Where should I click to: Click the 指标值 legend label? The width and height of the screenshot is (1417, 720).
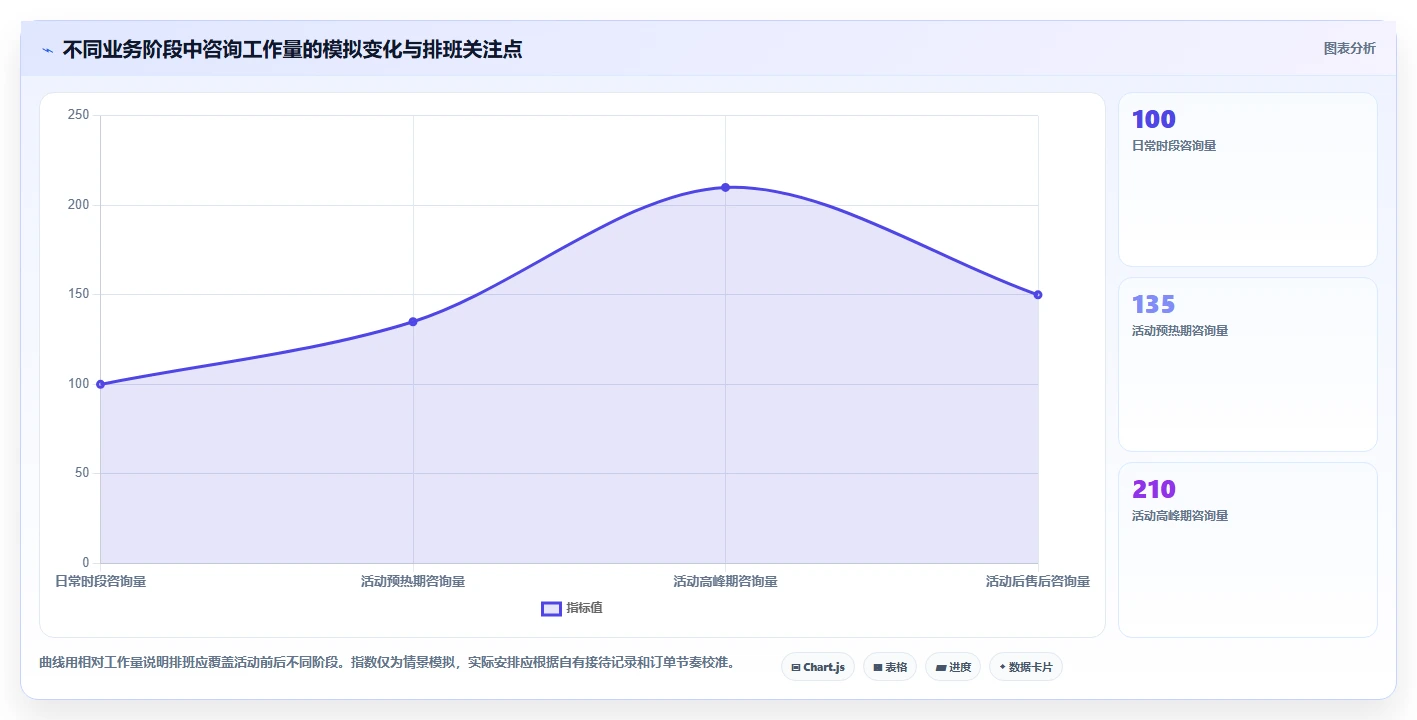point(584,608)
